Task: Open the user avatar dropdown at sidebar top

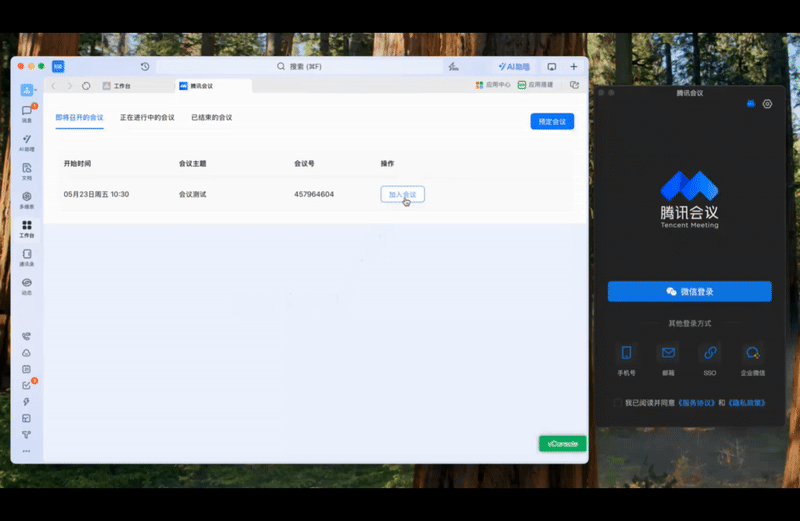Action: (28, 90)
